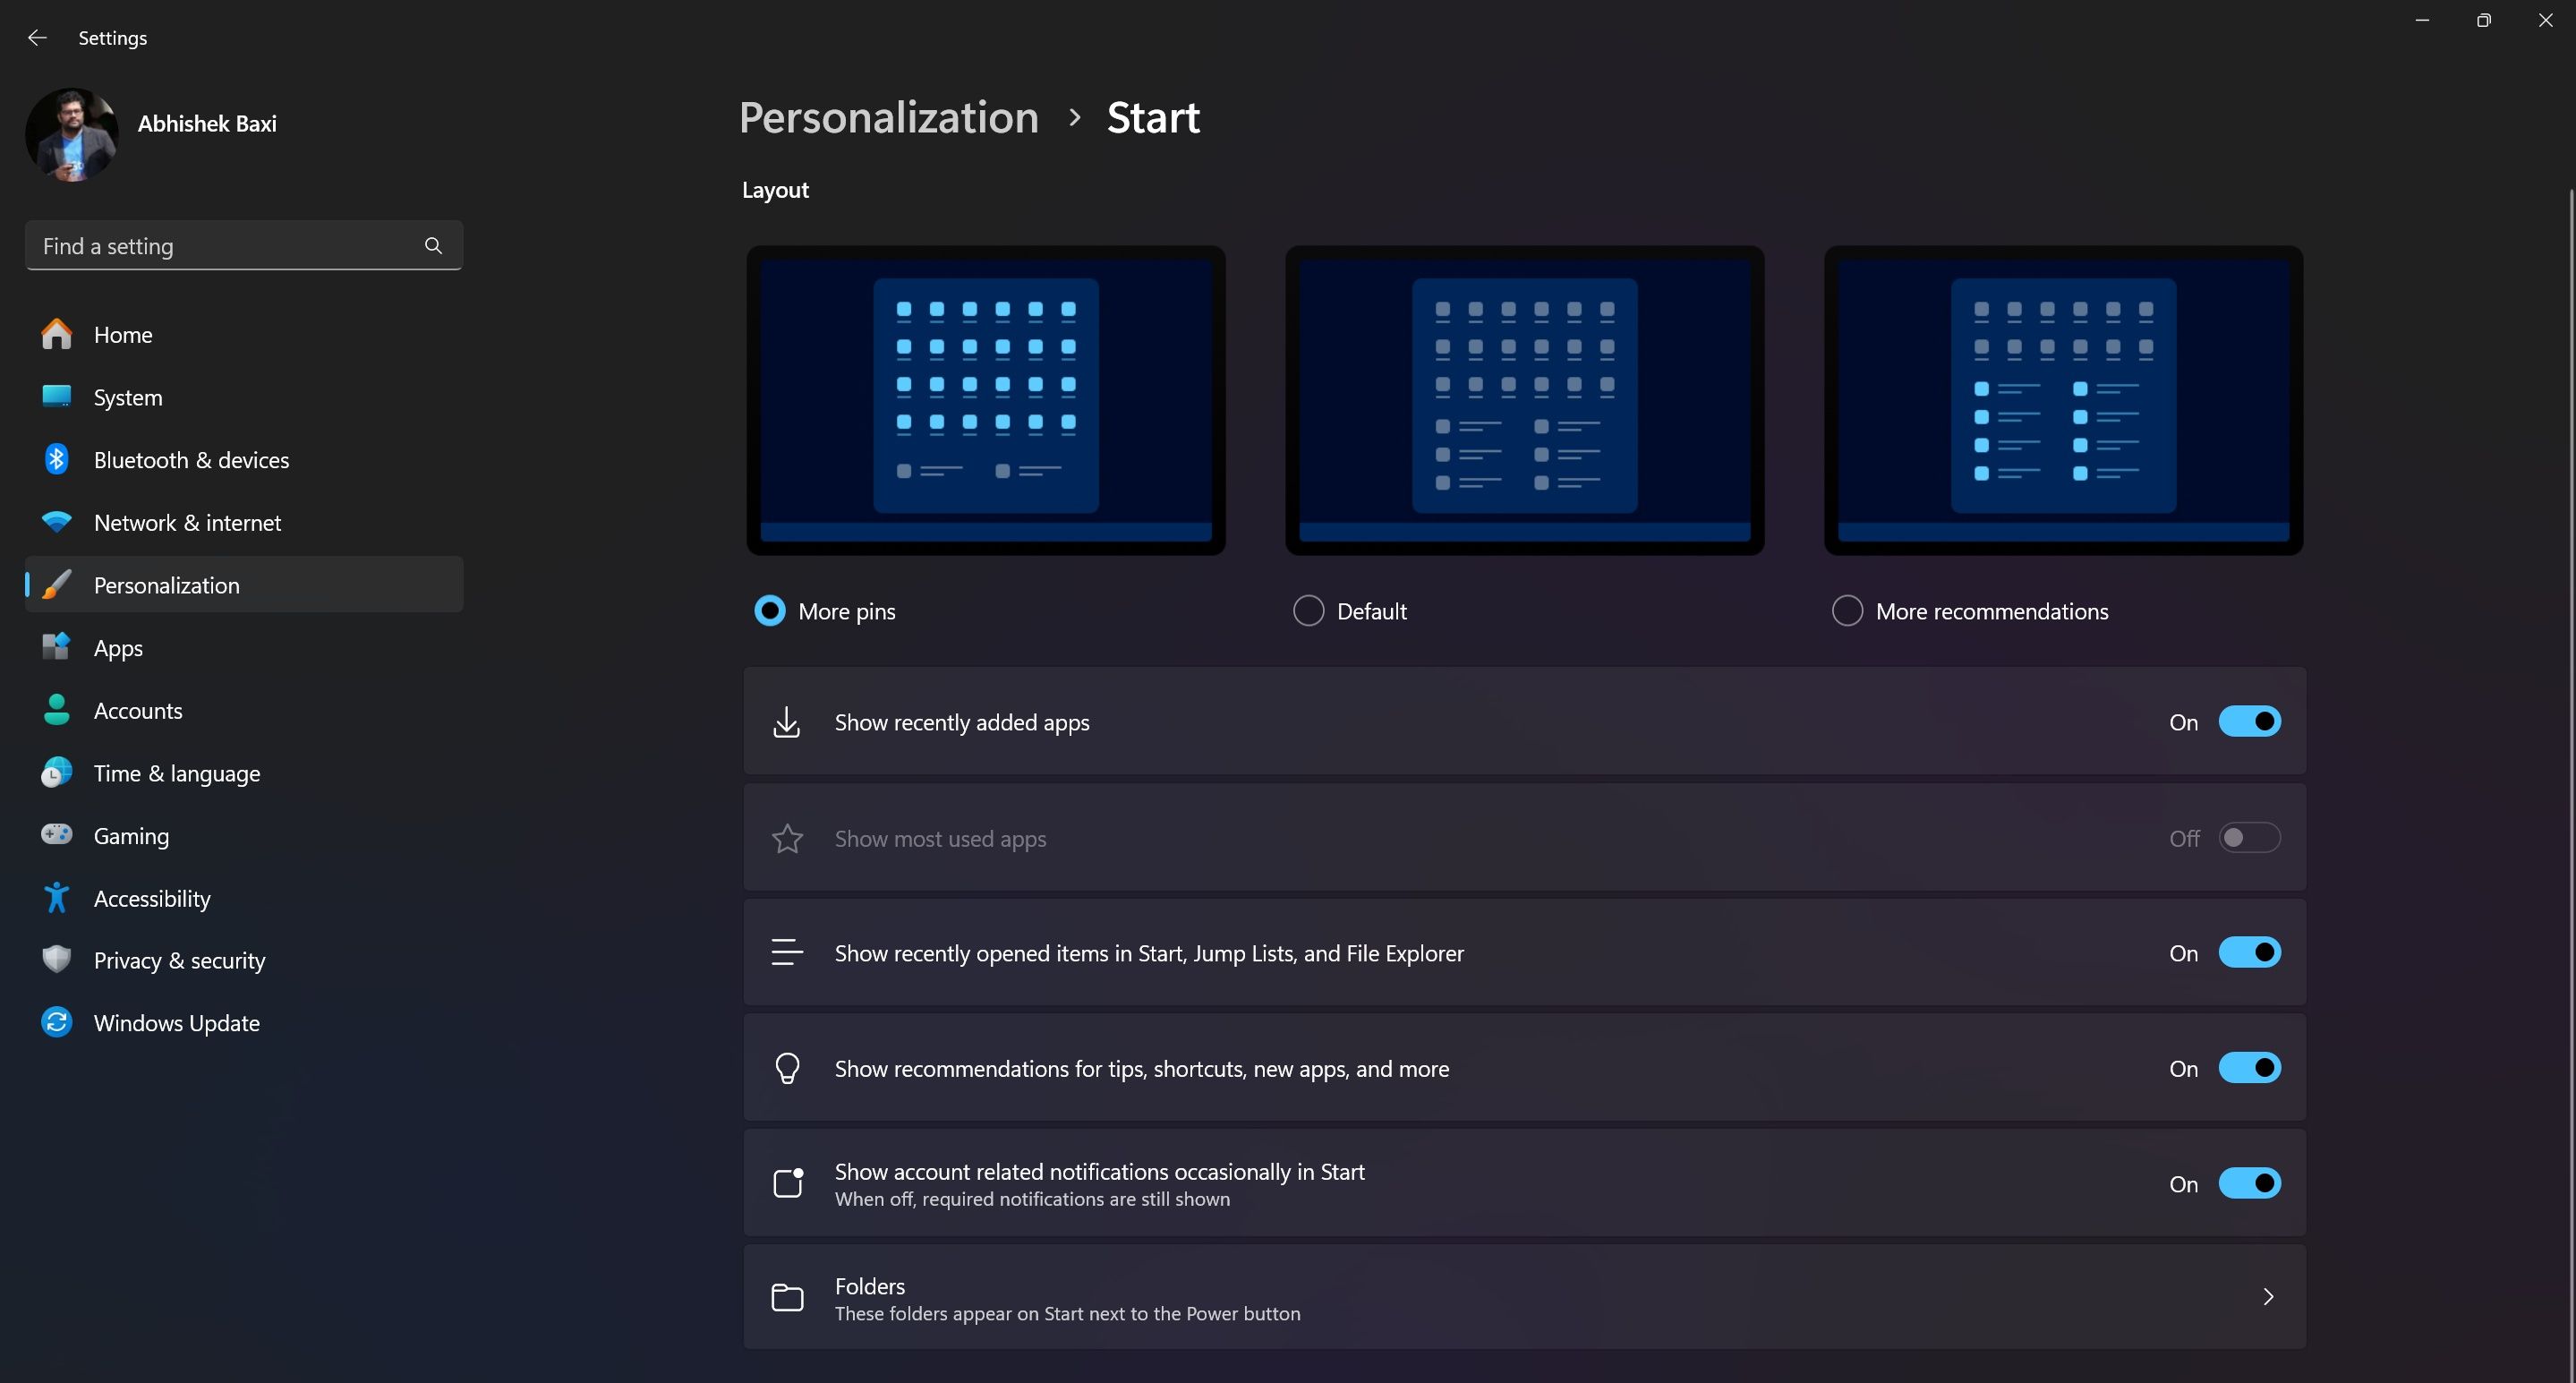Click the Accounts settings menu item

coord(138,710)
